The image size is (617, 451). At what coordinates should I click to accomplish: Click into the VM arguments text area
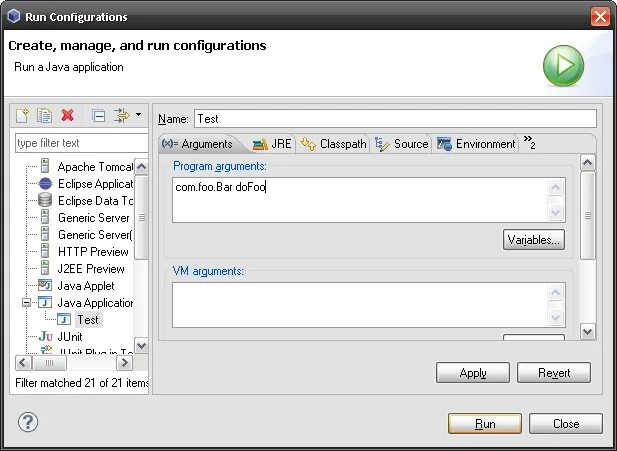360,305
